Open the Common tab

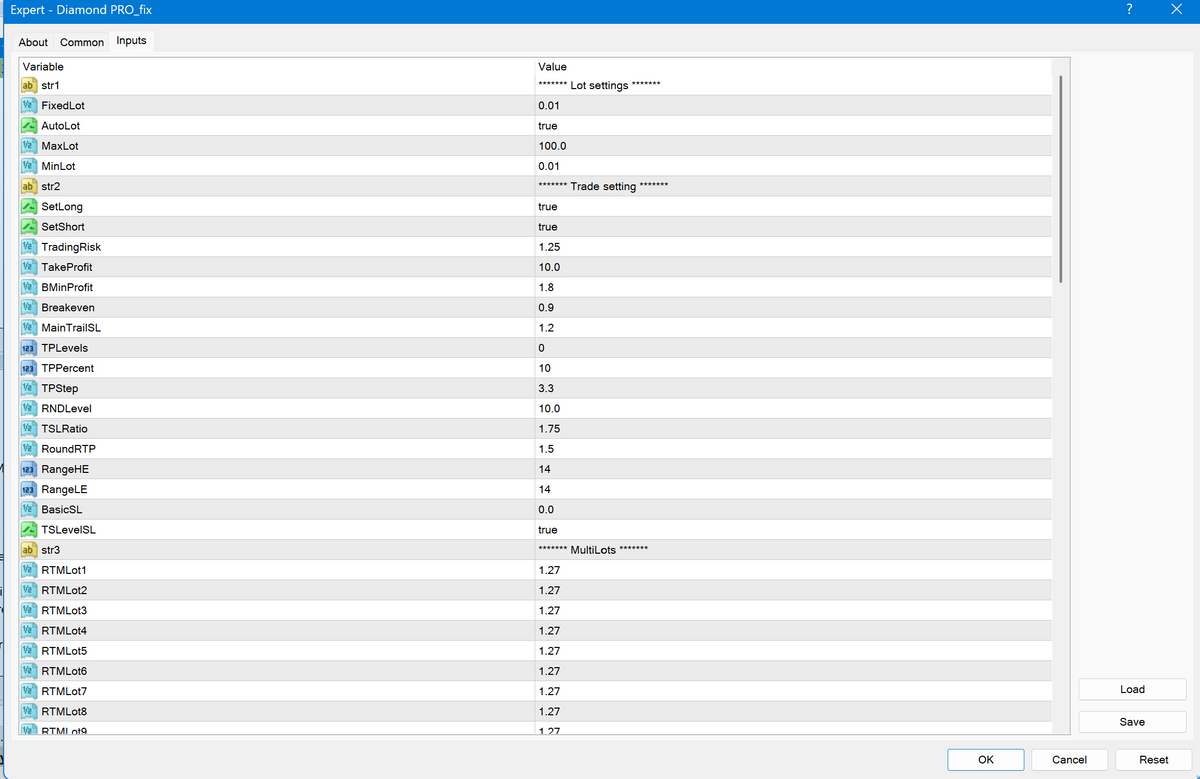[82, 42]
